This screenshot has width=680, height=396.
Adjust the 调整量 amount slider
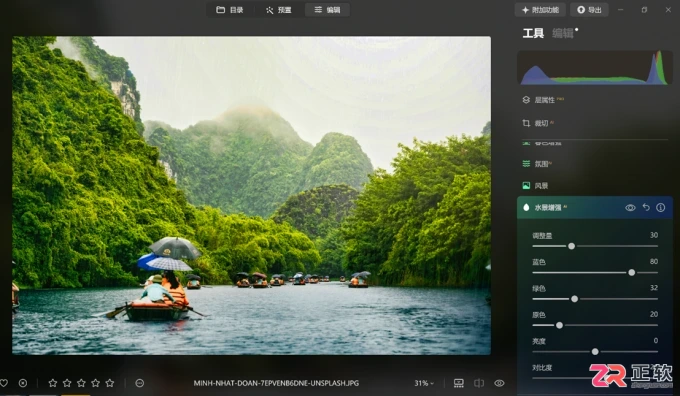(x=572, y=246)
